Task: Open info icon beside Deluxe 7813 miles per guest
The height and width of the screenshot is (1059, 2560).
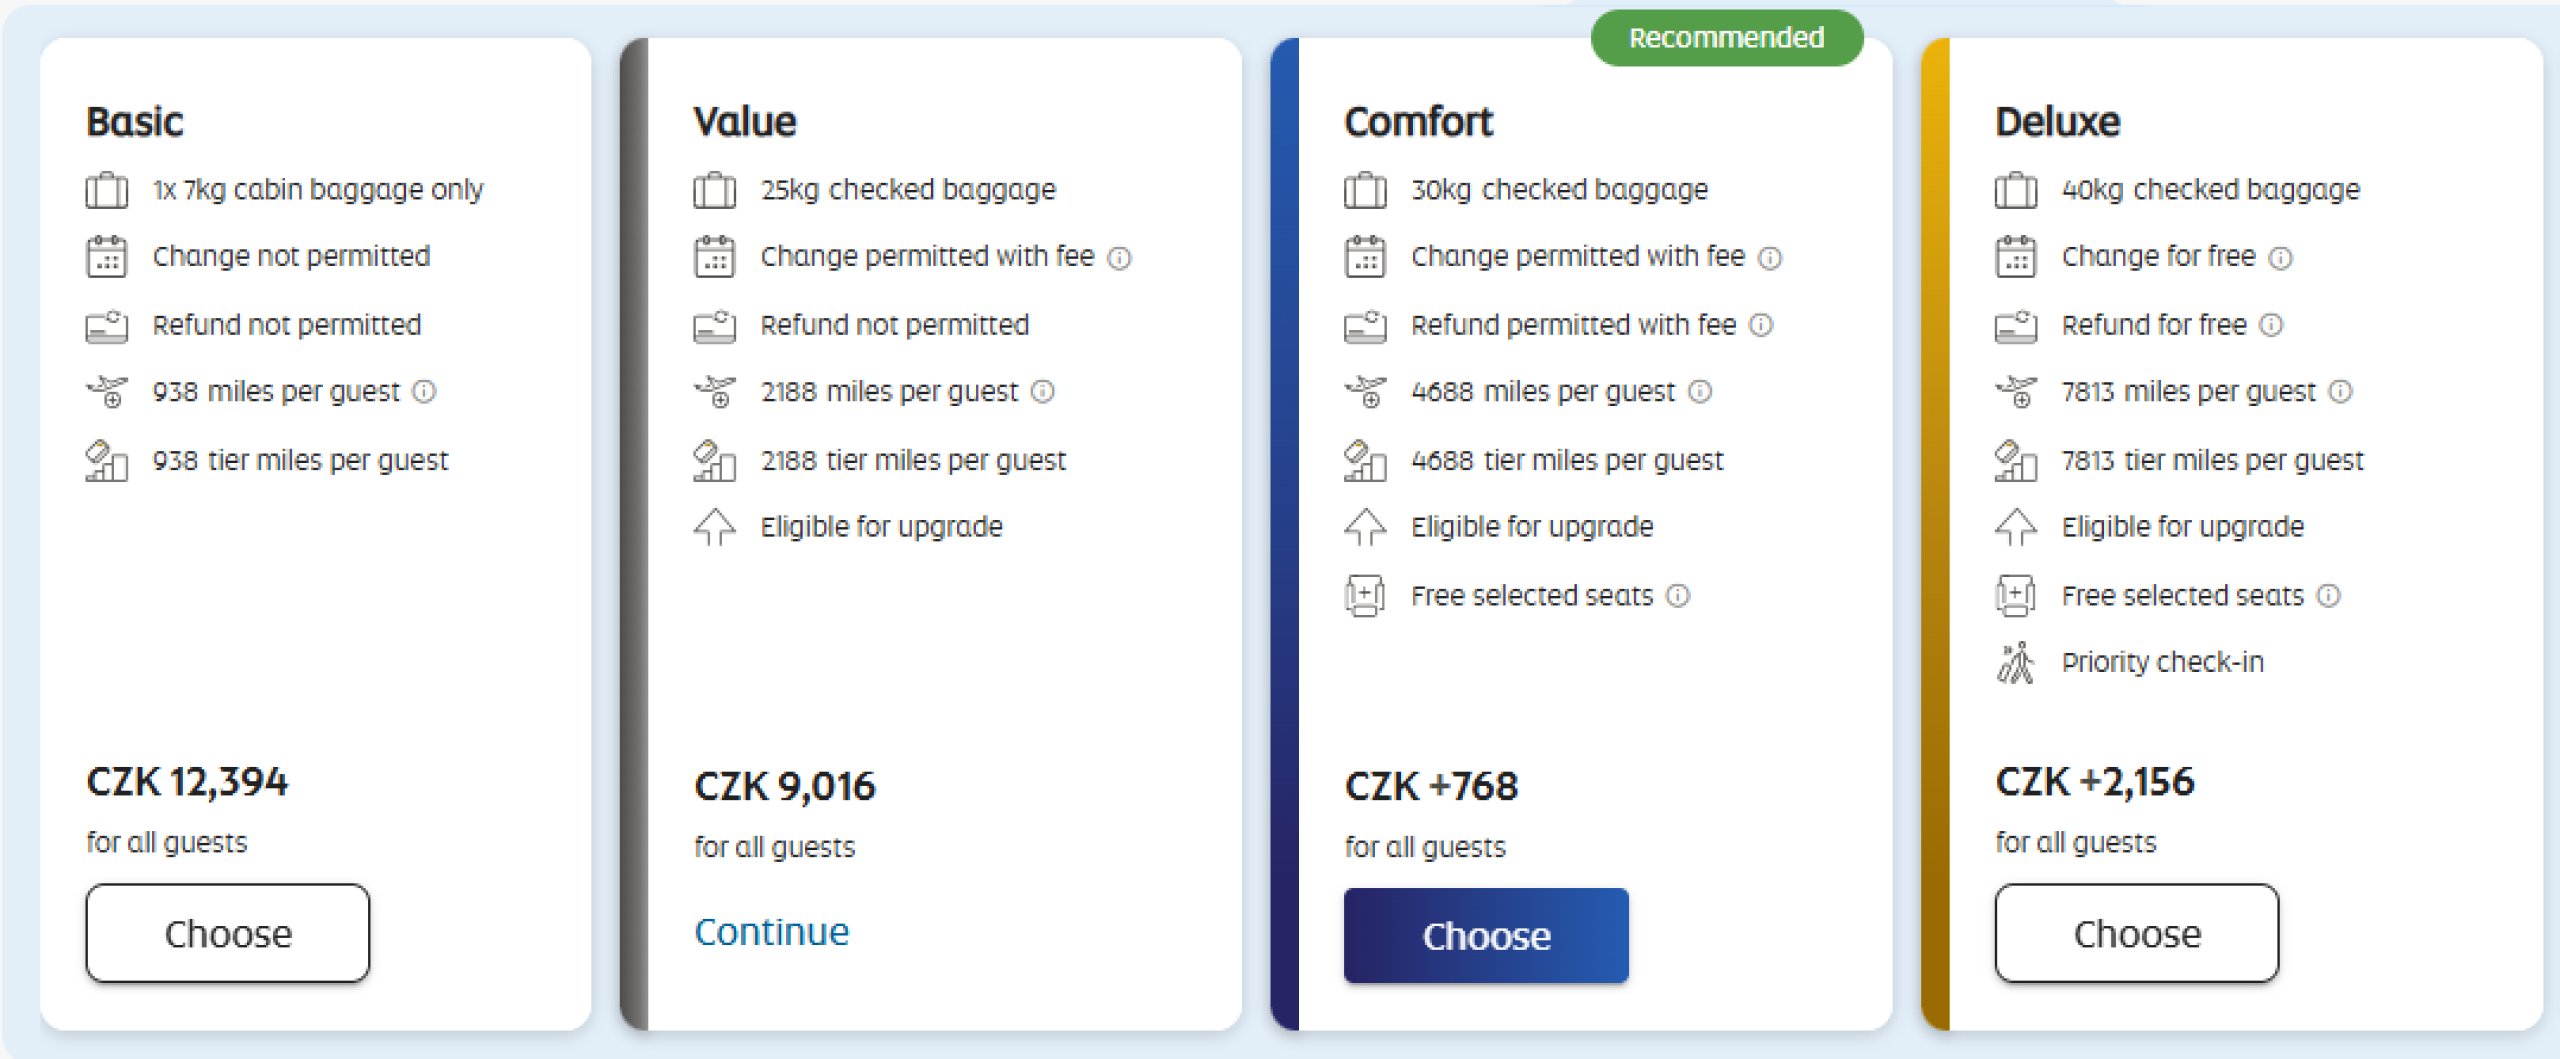Action: tap(2341, 391)
